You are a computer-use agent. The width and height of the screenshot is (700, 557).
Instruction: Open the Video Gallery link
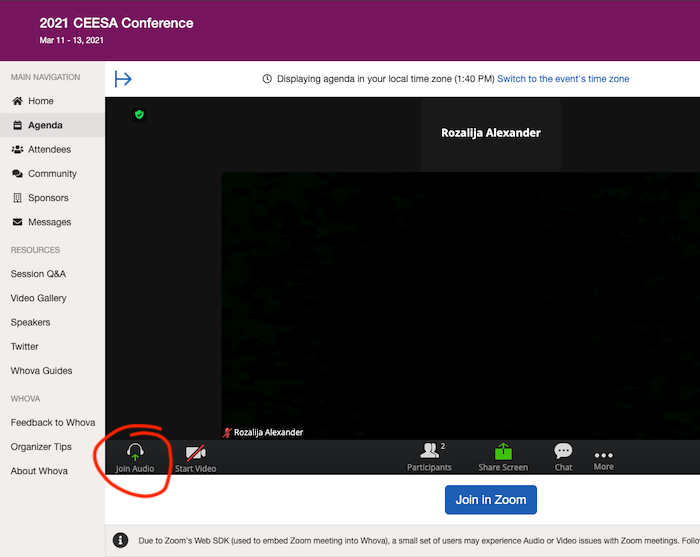coord(38,298)
